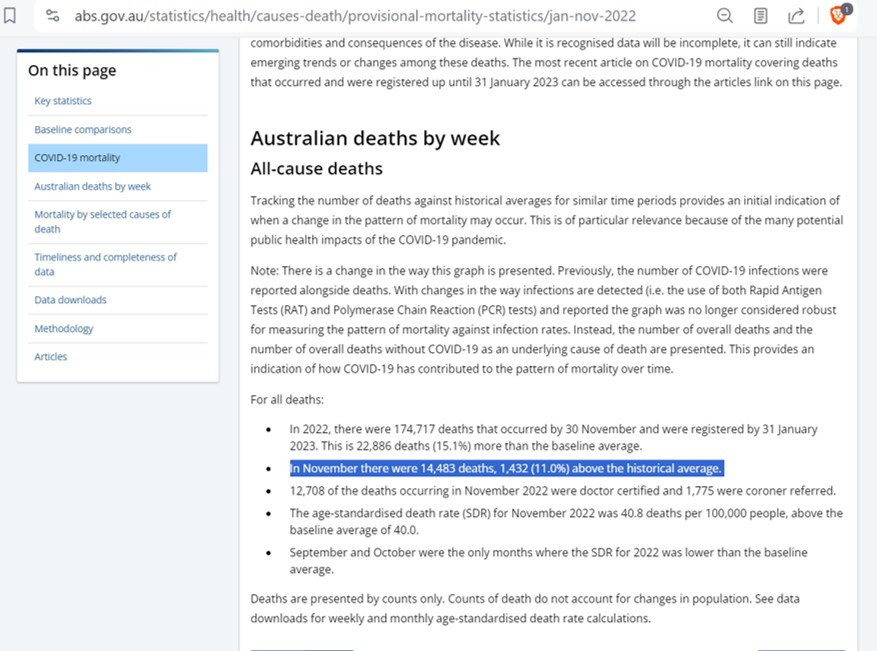Screen dimensions: 877x651
Task: Click the abs.gov.au URL in address bar
Action: (x=355, y=16)
